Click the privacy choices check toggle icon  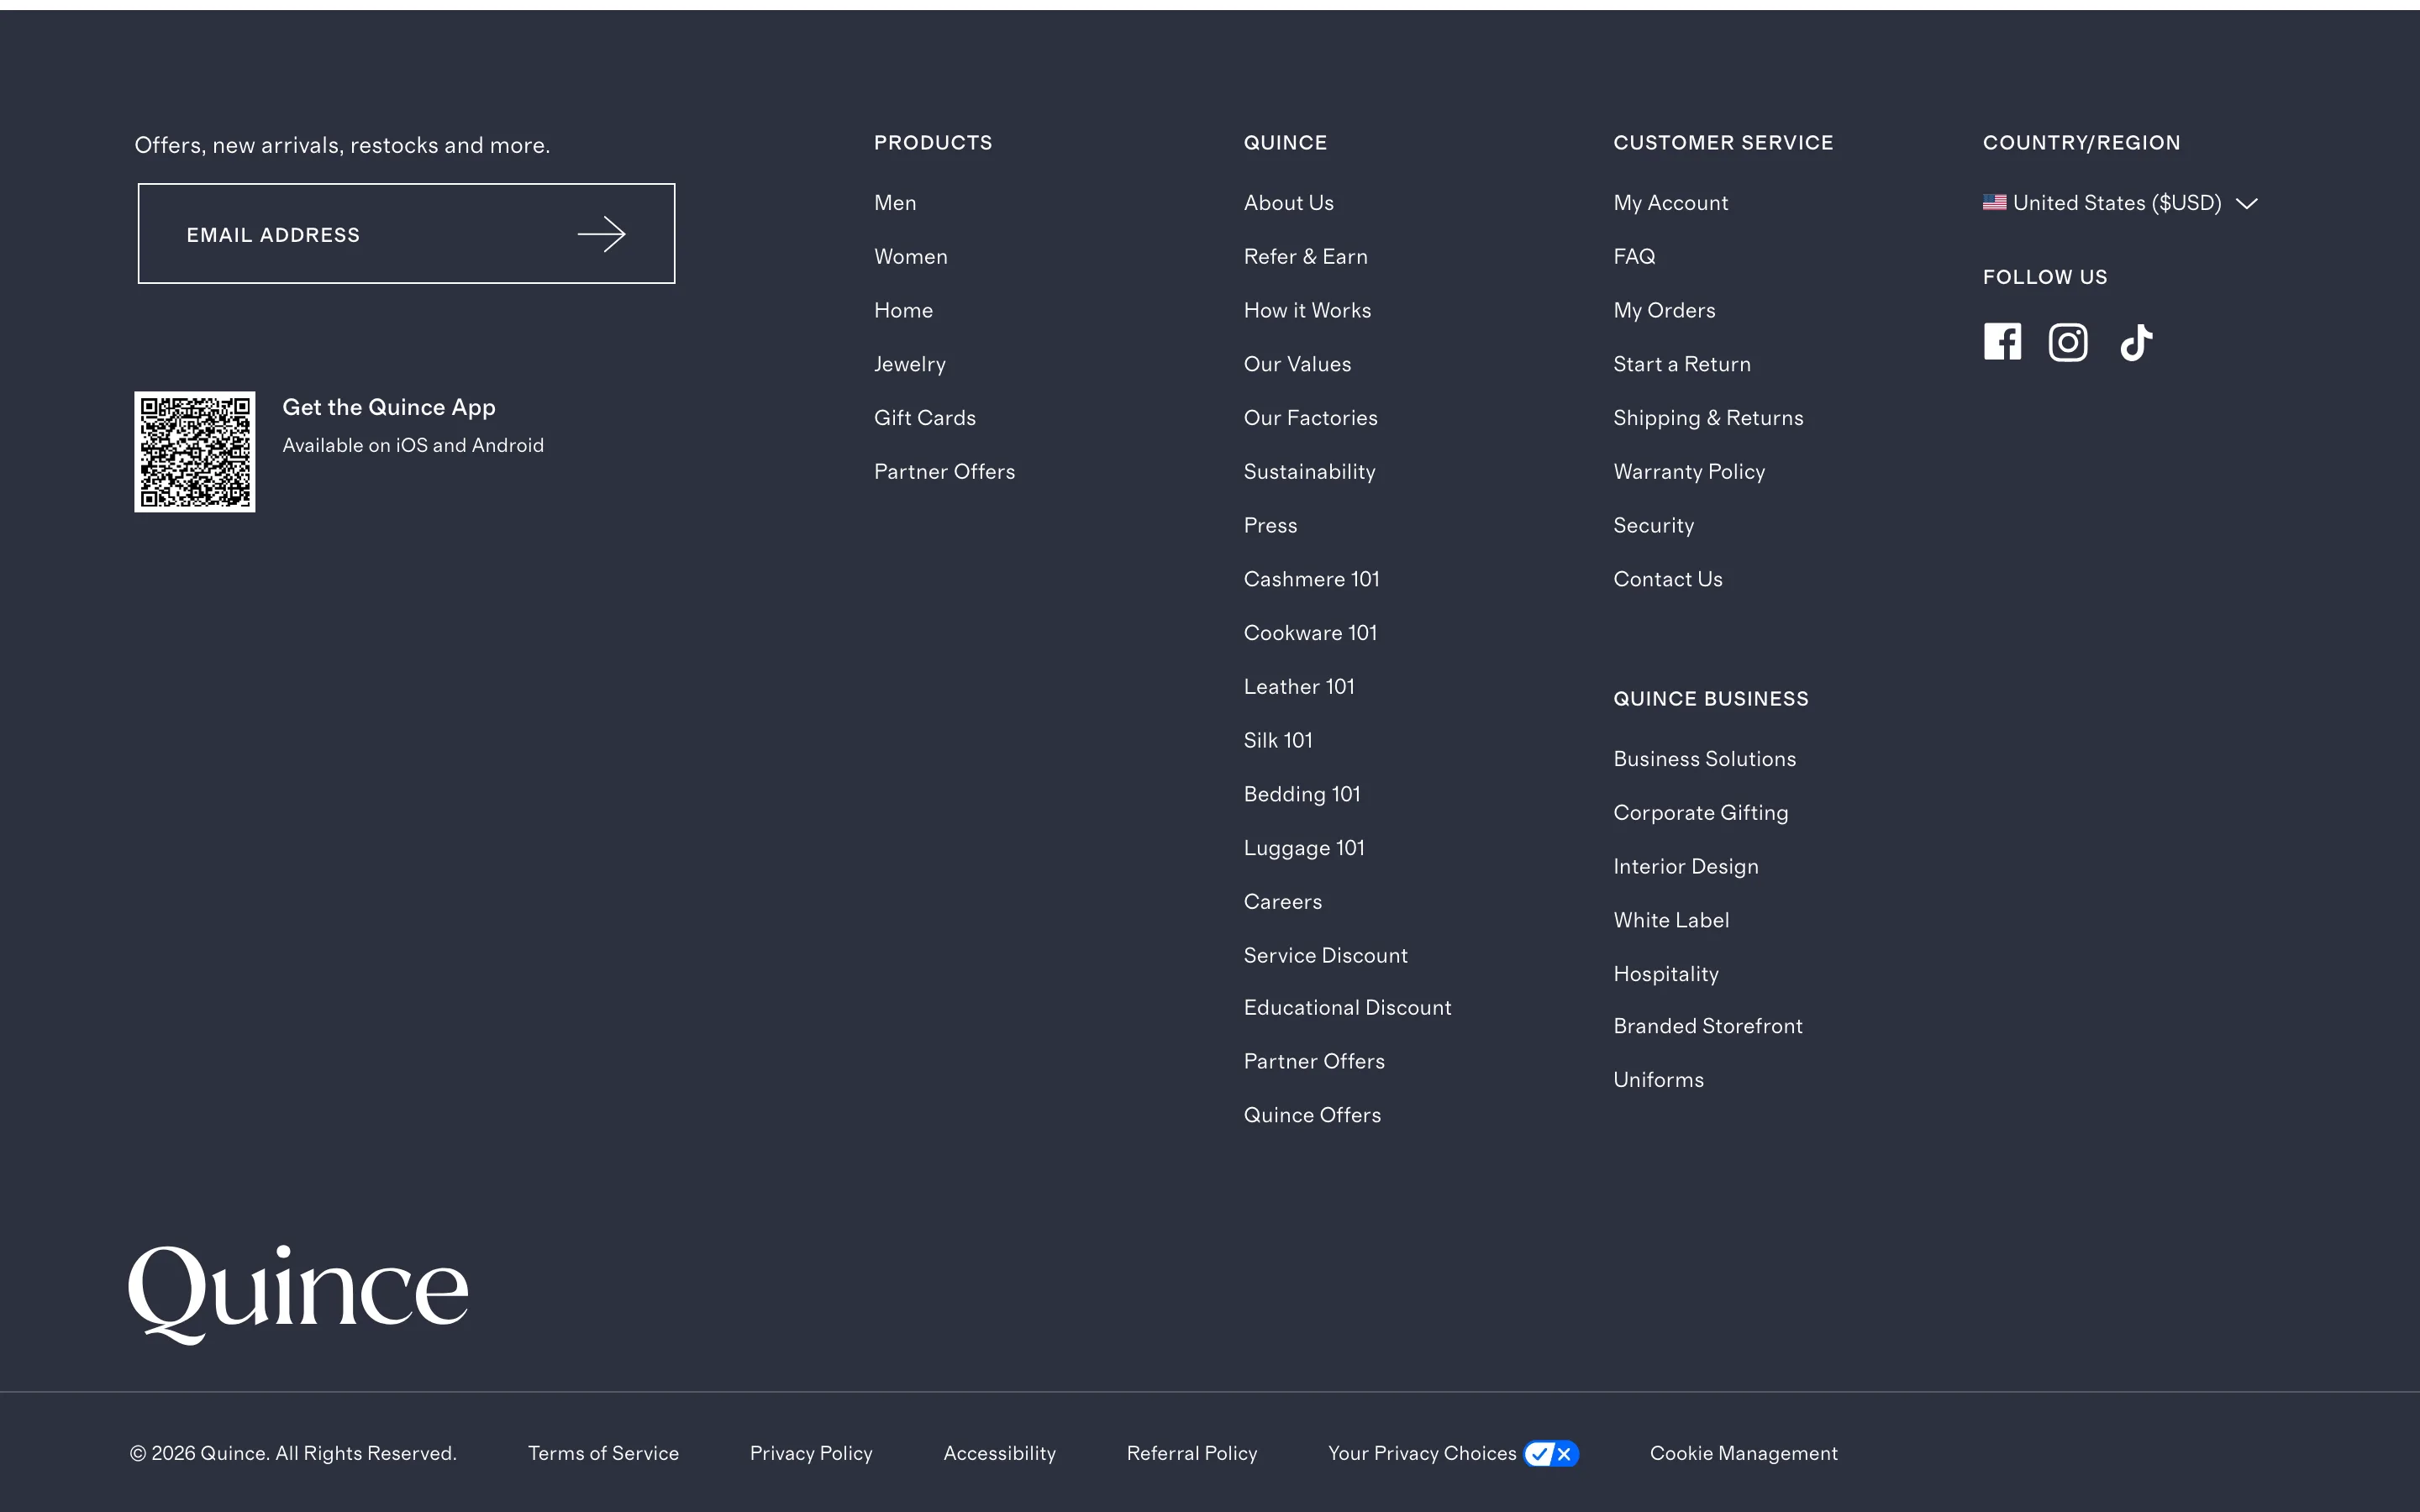[1551, 1453]
